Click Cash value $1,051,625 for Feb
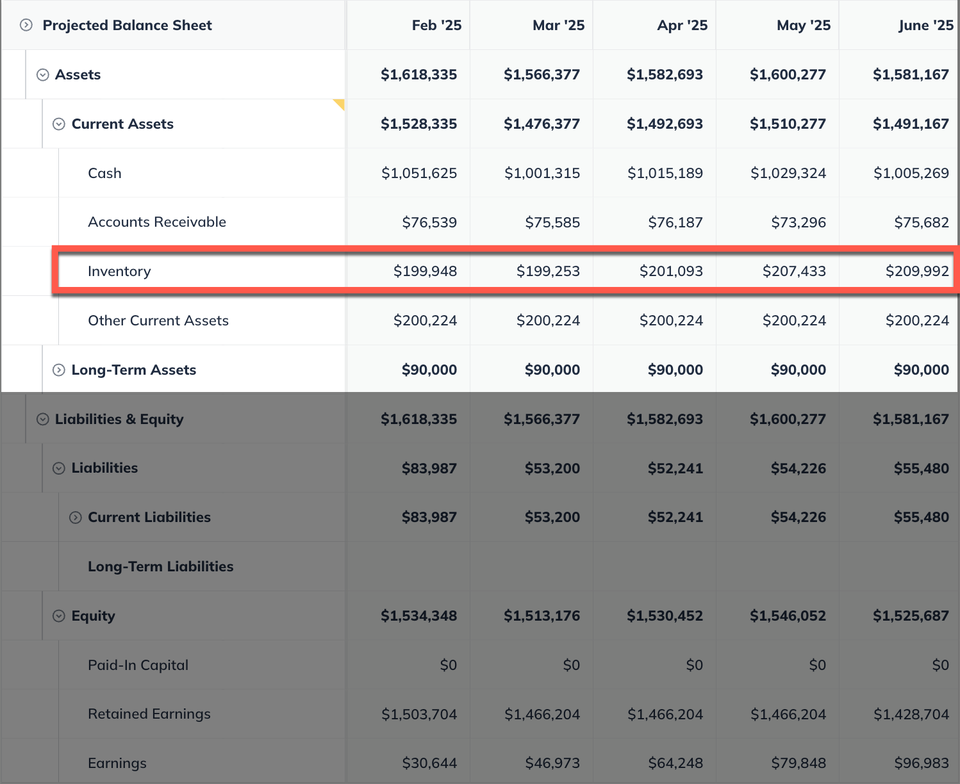Viewport: 960px width, 784px height. tap(419, 173)
